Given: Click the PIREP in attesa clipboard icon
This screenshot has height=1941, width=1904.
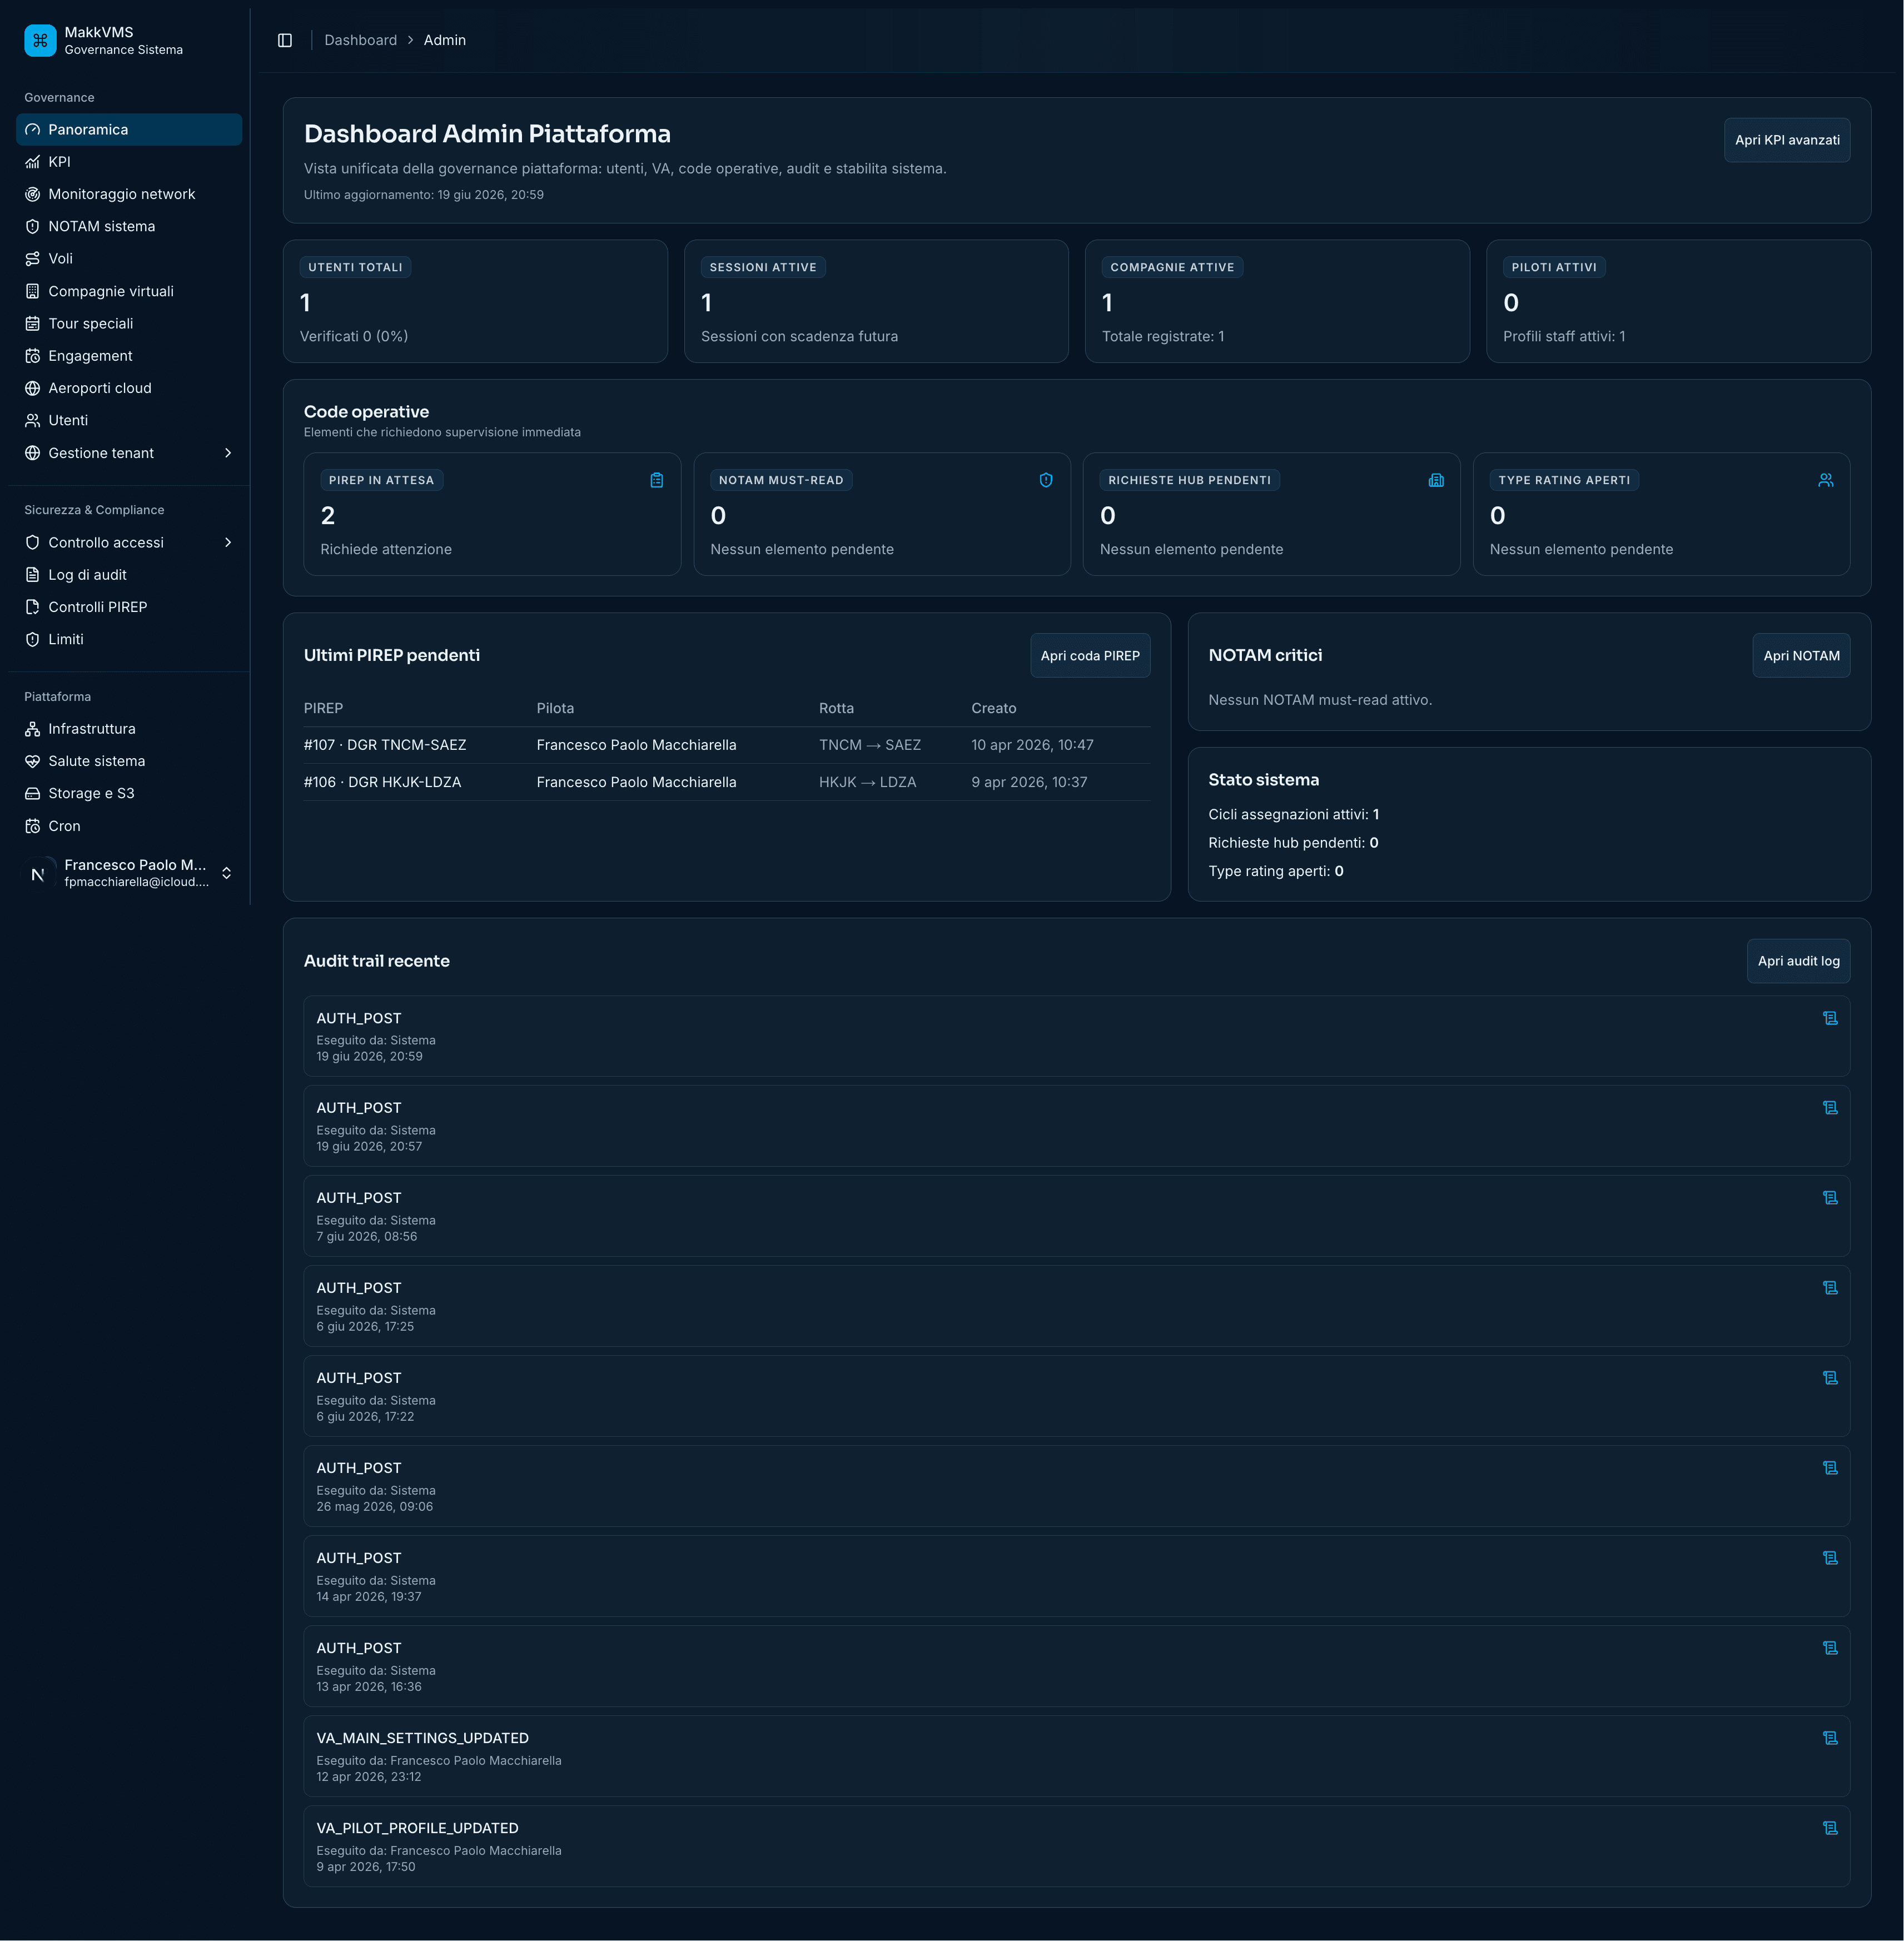Looking at the screenshot, I should [x=657, y=480].
